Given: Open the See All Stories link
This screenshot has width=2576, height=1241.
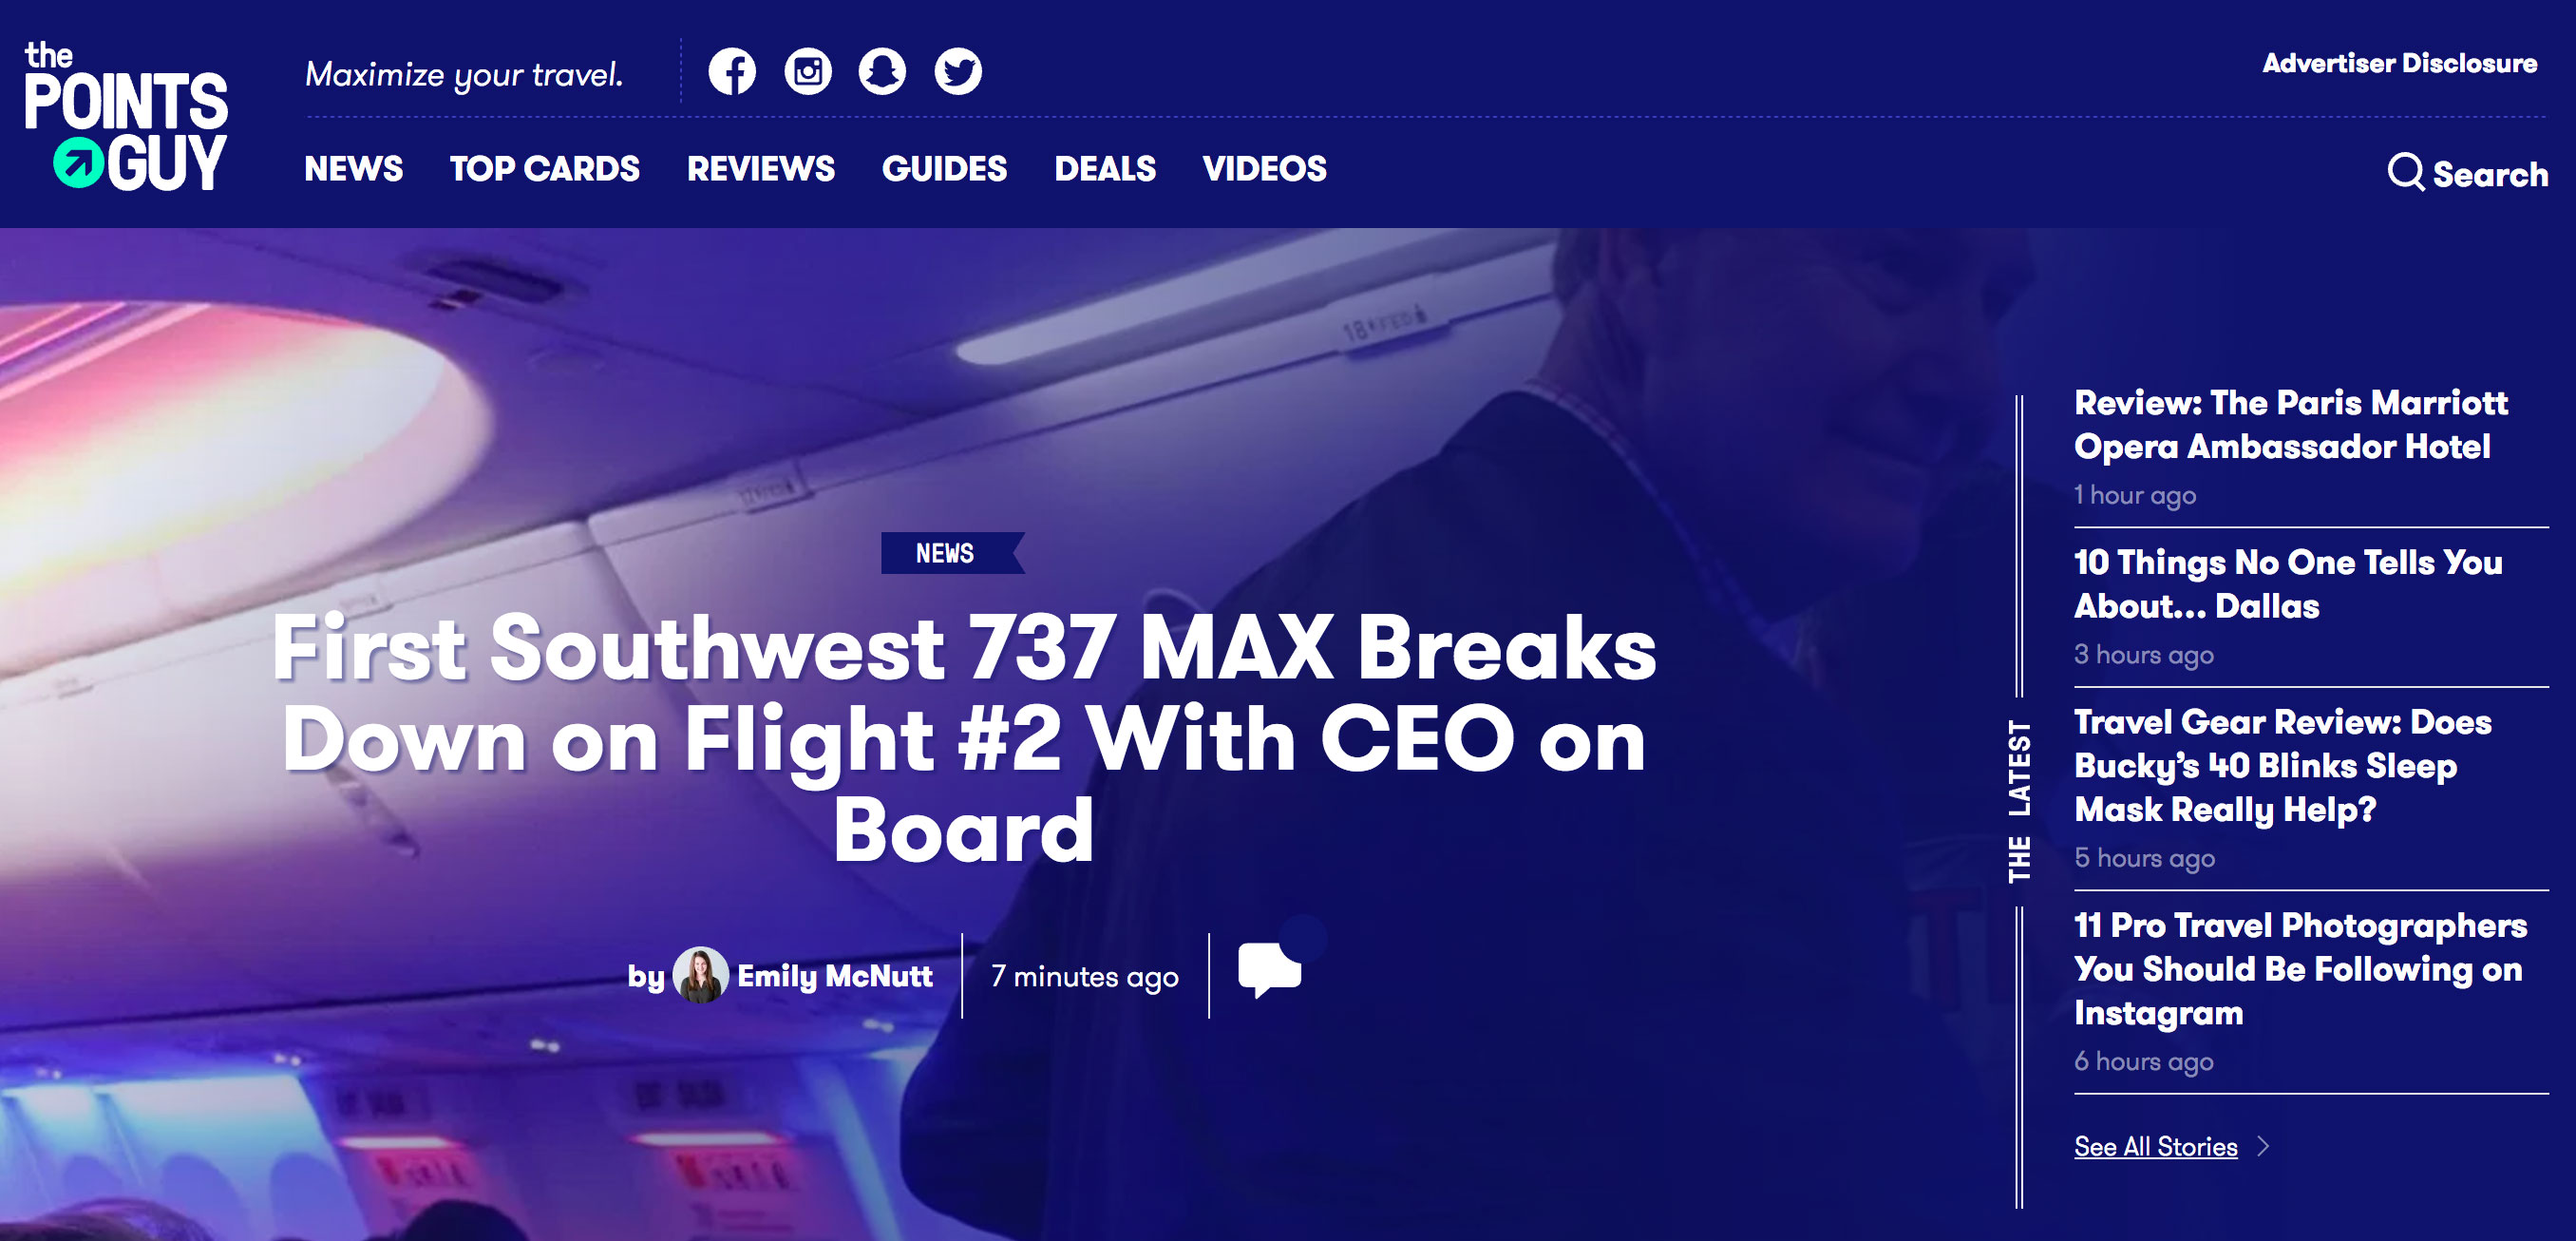Looking at the screenshot, I should pyautogui.click(x=2156, y=1146).
